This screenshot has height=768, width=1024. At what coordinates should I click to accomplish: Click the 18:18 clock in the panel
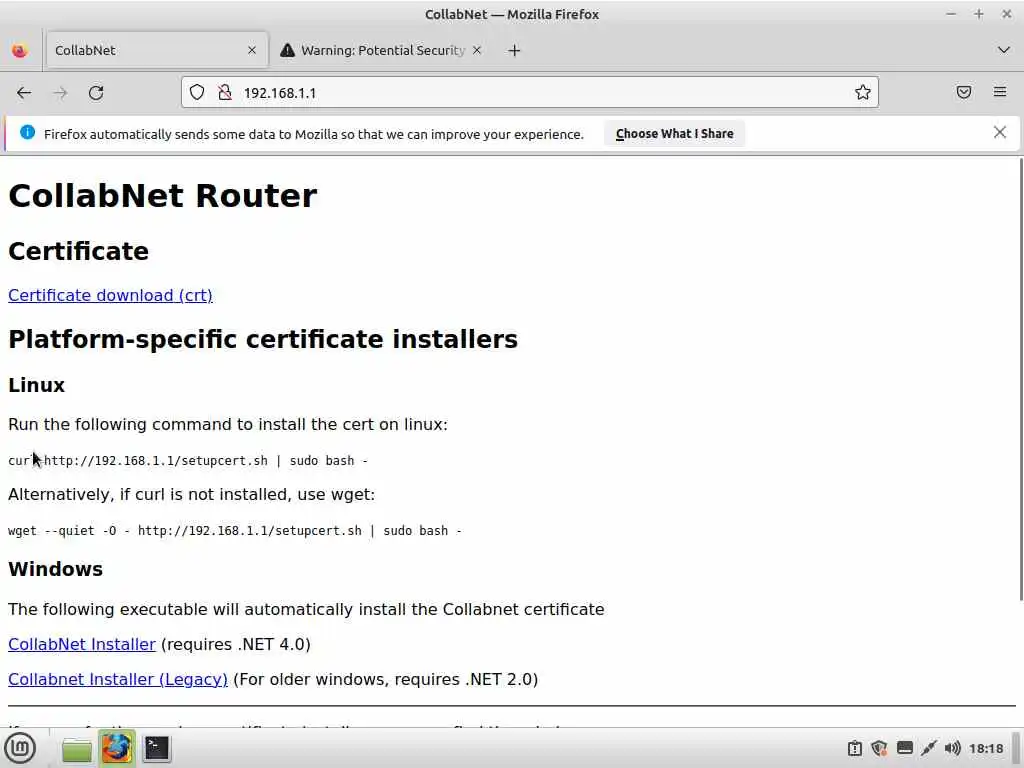click(x=985, y=748)
